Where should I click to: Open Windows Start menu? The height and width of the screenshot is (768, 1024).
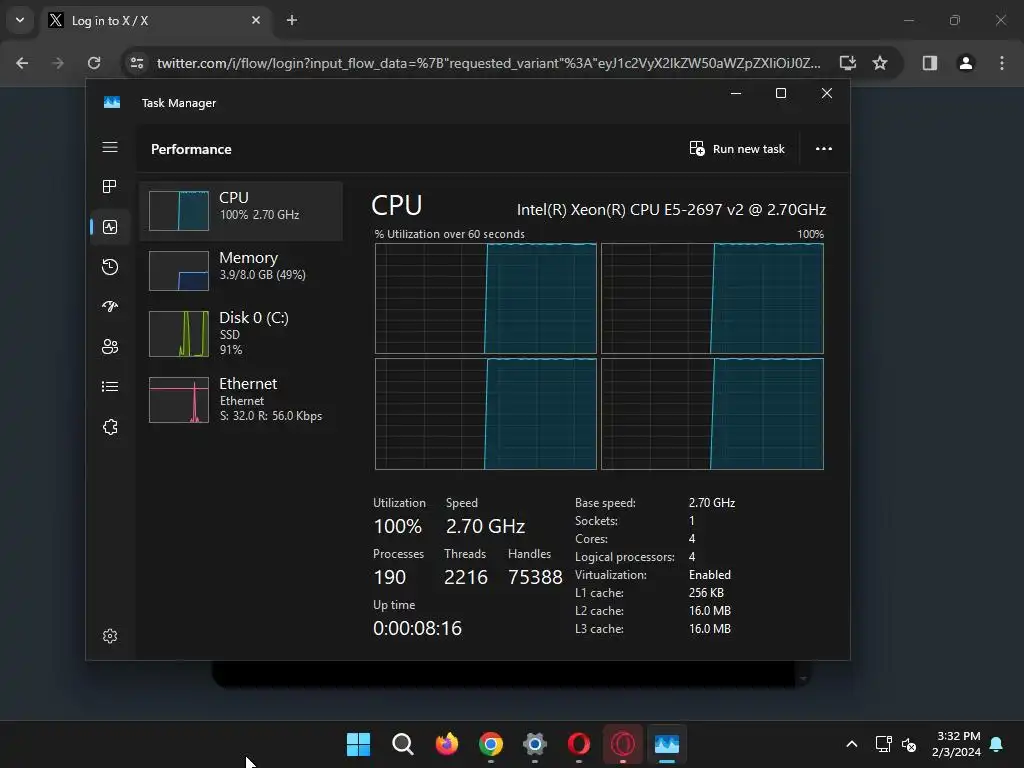[x=358, y=744]
